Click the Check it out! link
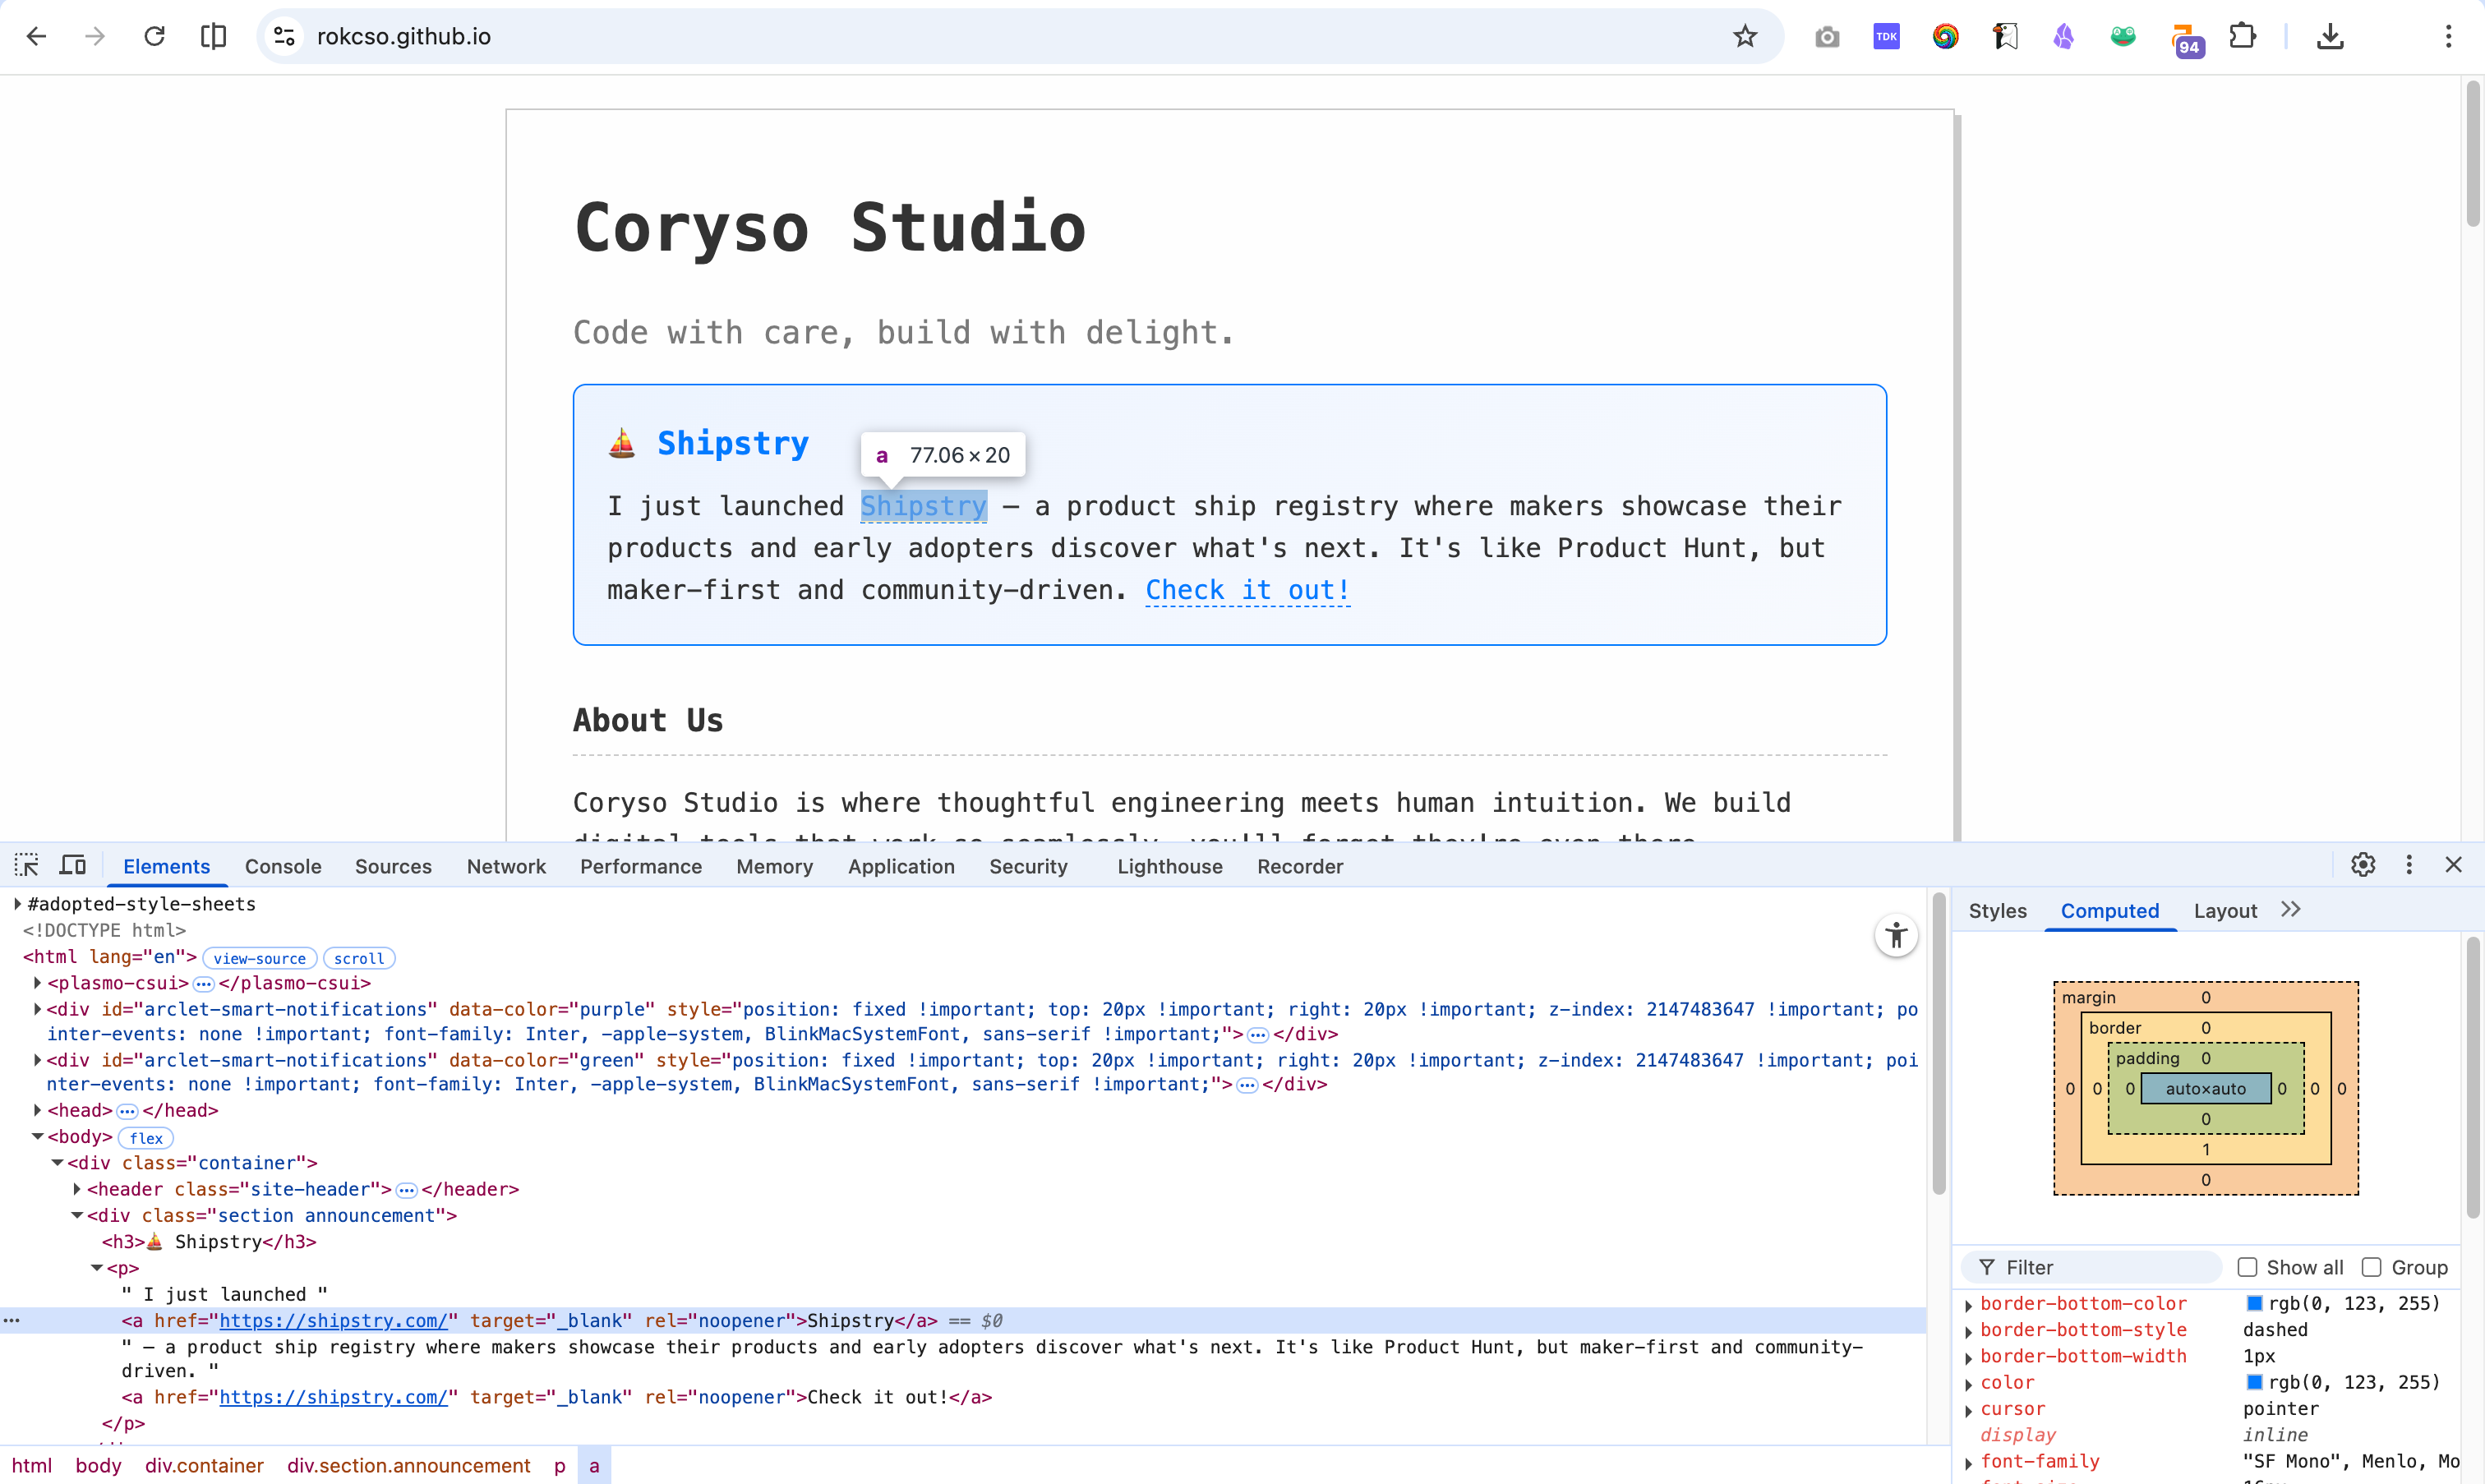 [x=1247, y=590]
